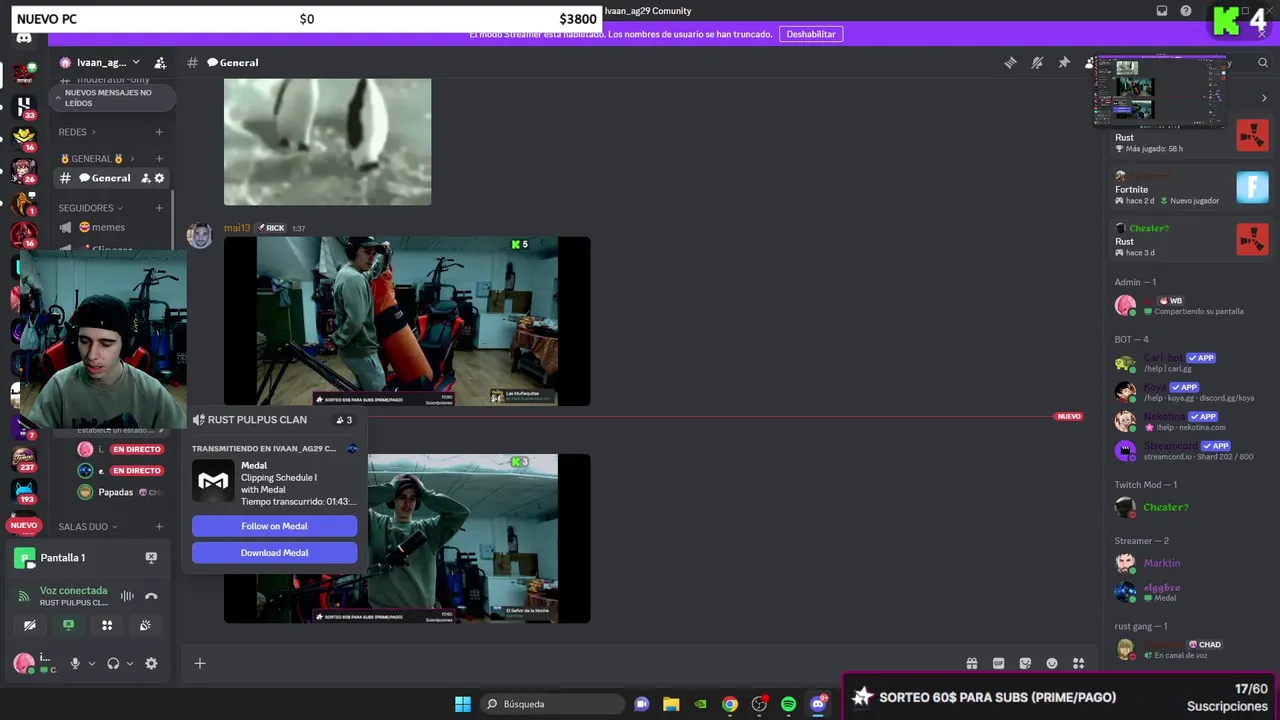The height and width of the screenshot is (720, 1280).
Task: Open headphone output options arrow
Action: [x=129, y=663]
